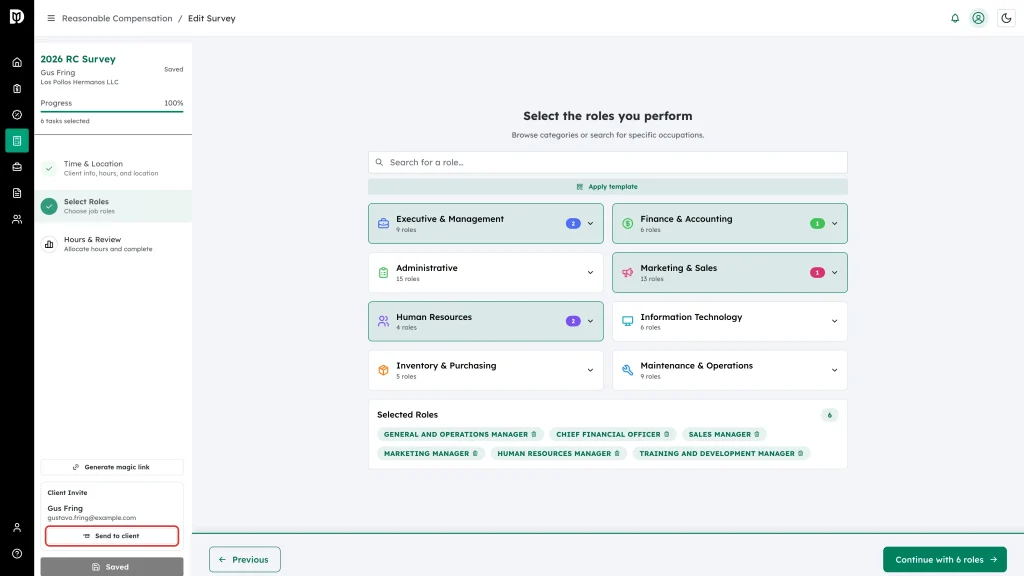Click Marketing & Sales megaphone icon
Image resolution: width=1024 pixels, height=576 pixels.
click(x=628, y=272)
